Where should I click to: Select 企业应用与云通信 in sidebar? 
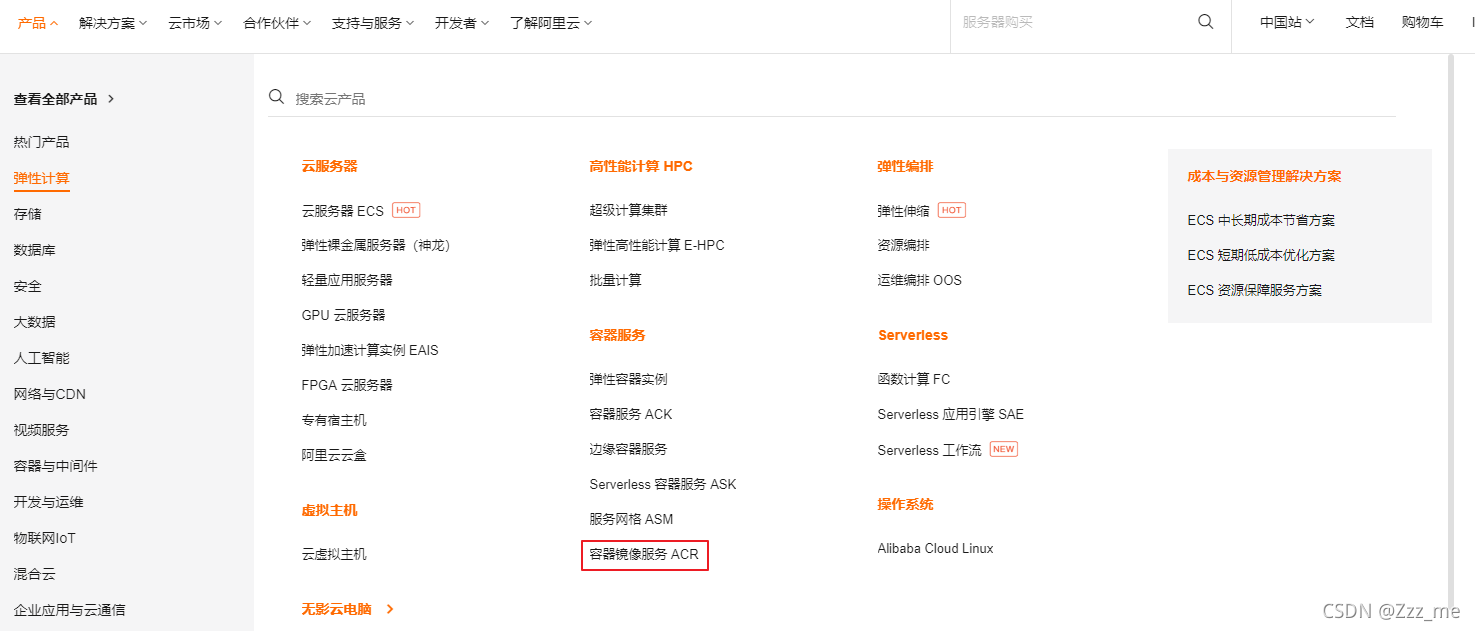pos(69,610)
